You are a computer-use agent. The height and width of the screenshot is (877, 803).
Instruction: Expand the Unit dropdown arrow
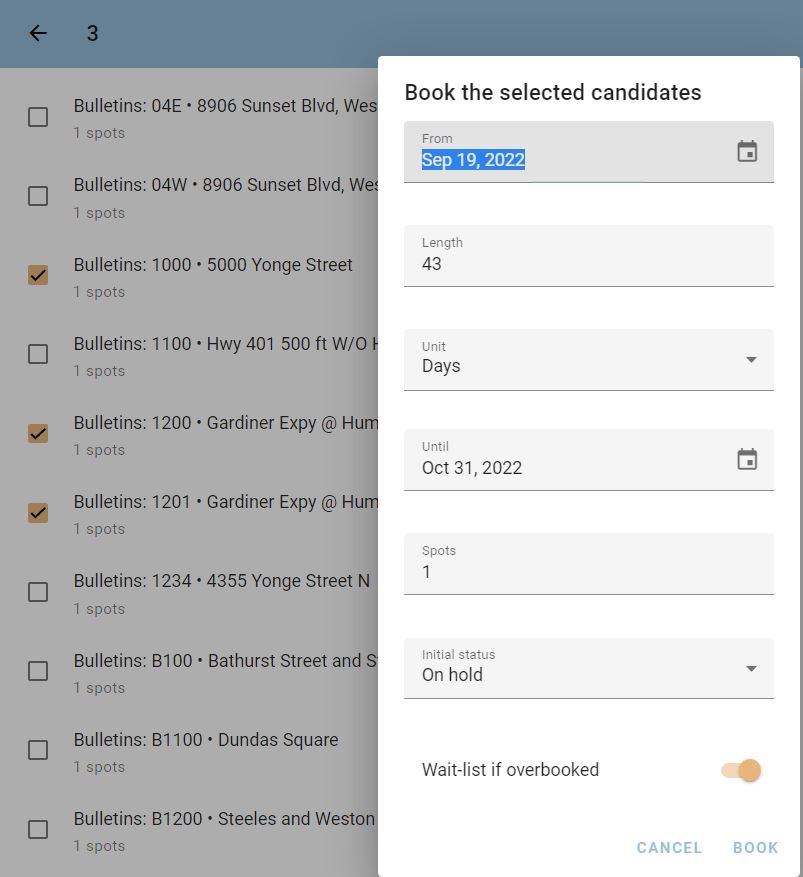[752, 360]
